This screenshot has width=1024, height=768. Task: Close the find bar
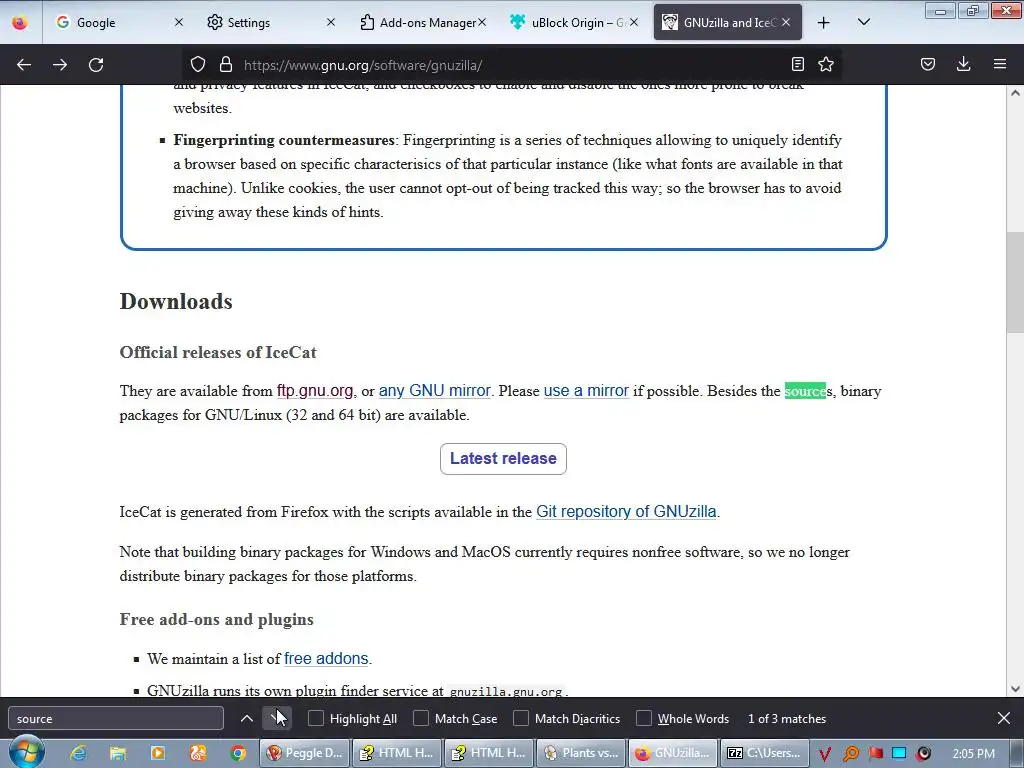tap(1004, 718)
